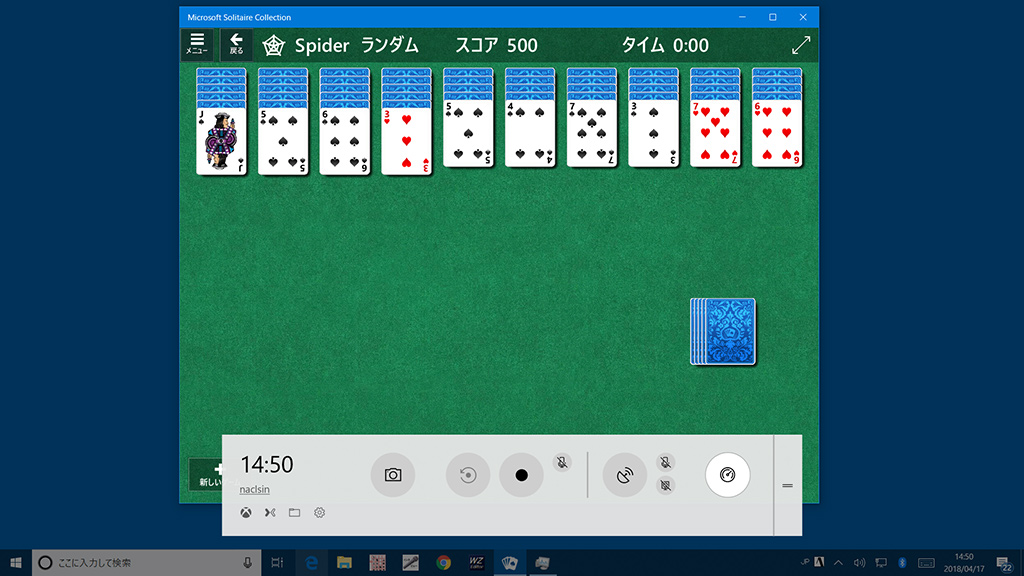The width and height of the screenshot is (1024, 576).
Task: Toggle broadcast camera off icon
Action: 666,486
